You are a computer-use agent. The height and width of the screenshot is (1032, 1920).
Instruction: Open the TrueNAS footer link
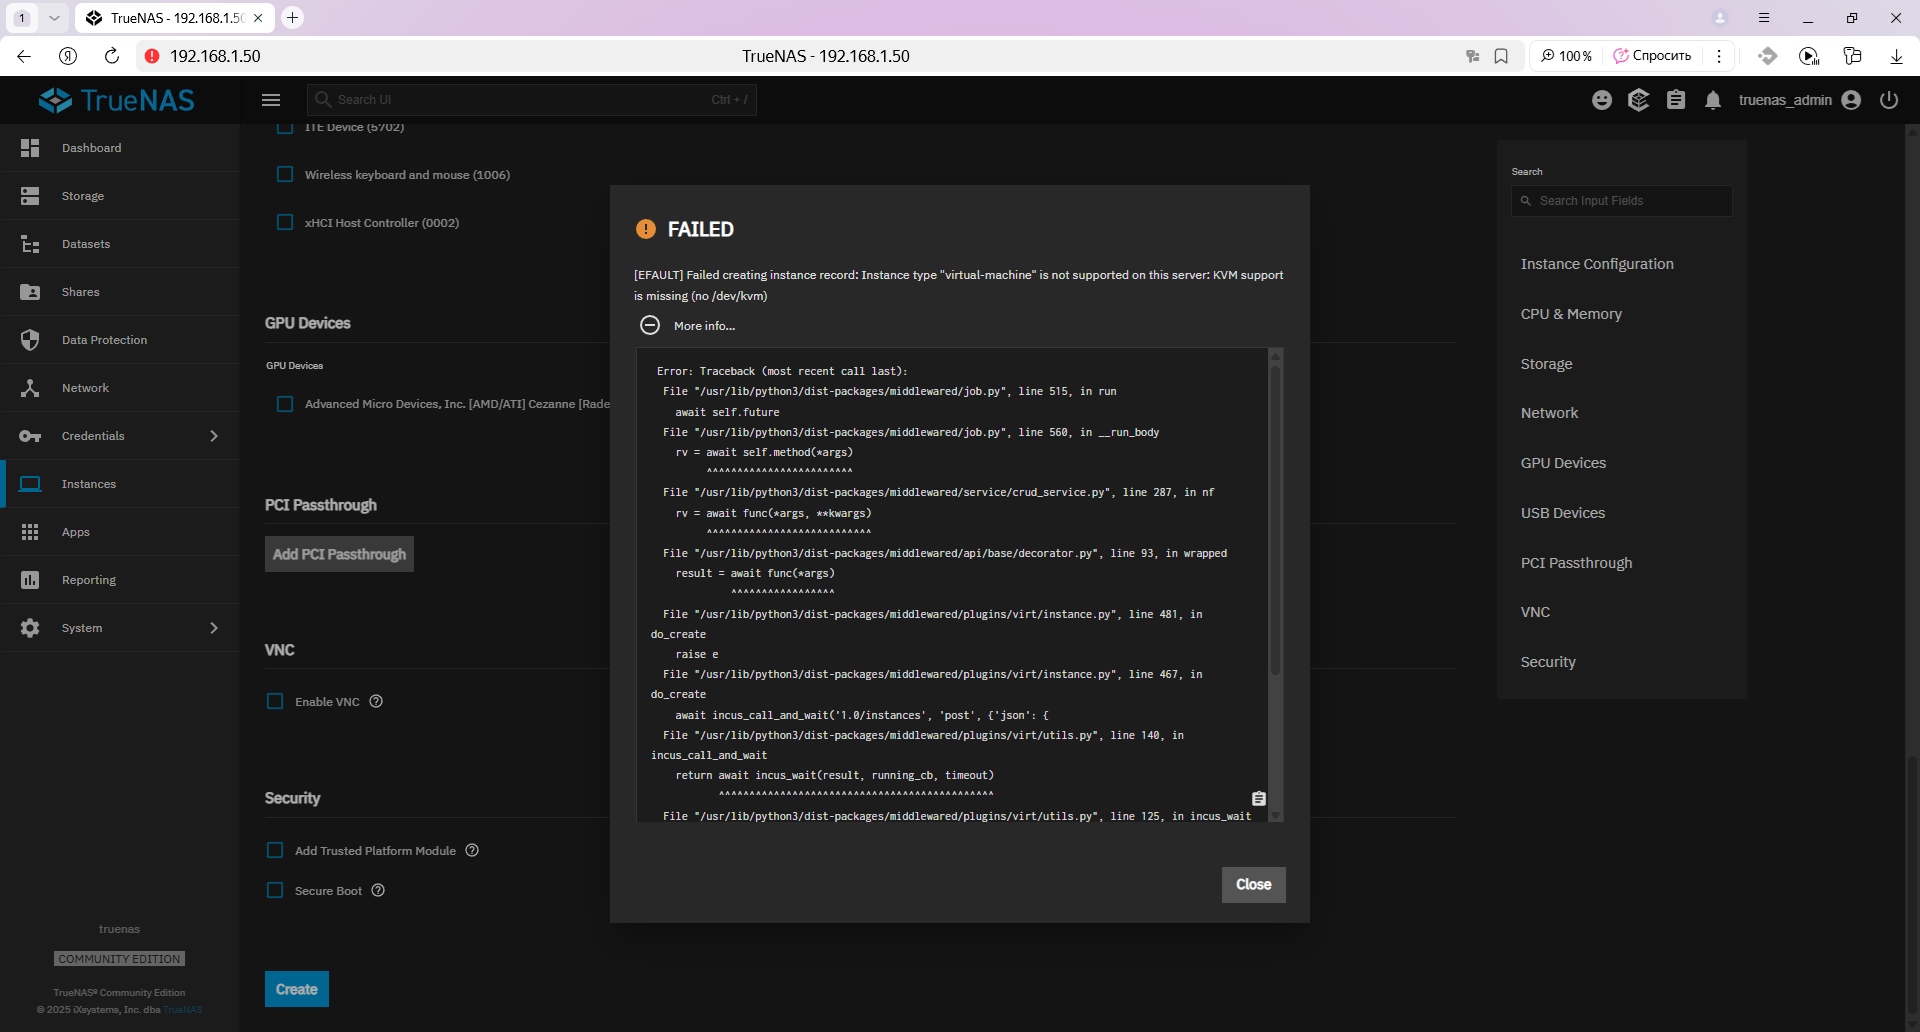[182, 1010]
